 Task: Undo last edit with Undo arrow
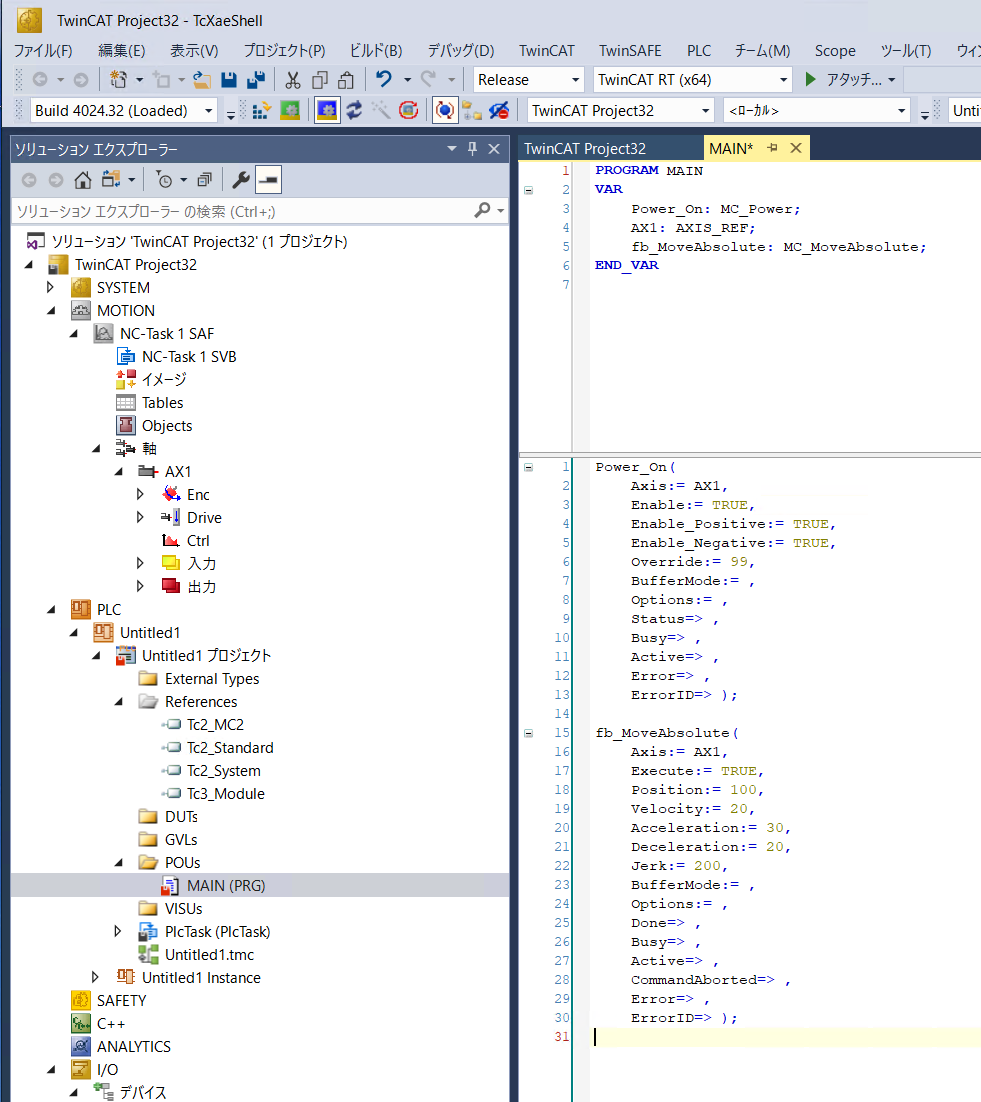[384, 79]
